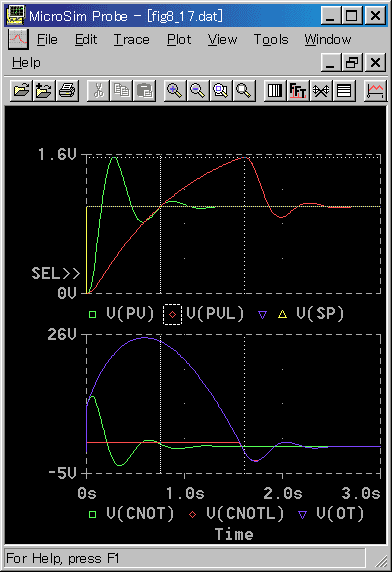Click the 2.0s x-axis tick label
The width and height of the screenshot is (392, 572).
pos(283,493)
